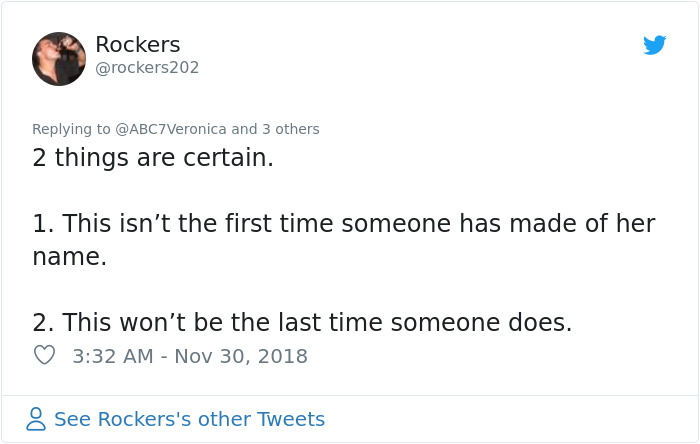Open the @rockers202 handle
Viewport: 700px width, 444px height.
[147, 68]
